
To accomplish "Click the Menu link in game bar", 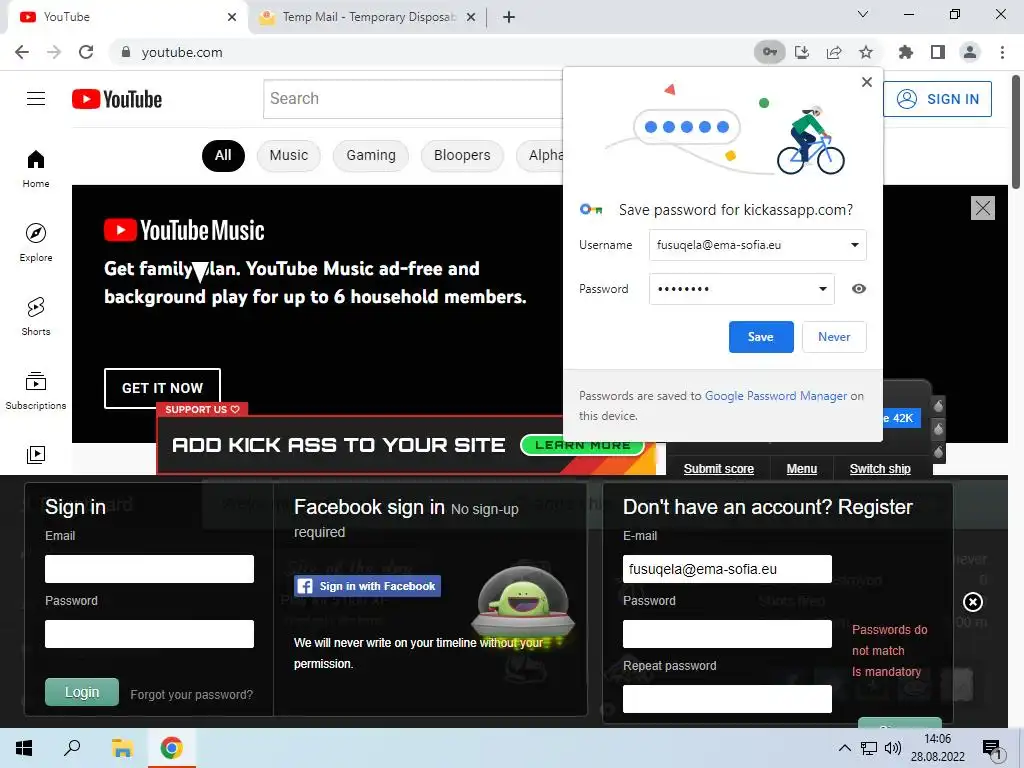I will pyautogui.click(x=801, y=469).
